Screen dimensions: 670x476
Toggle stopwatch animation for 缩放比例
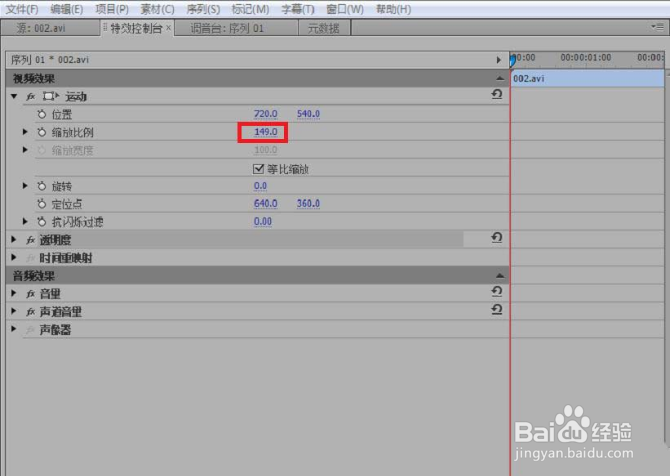[41, 132]
